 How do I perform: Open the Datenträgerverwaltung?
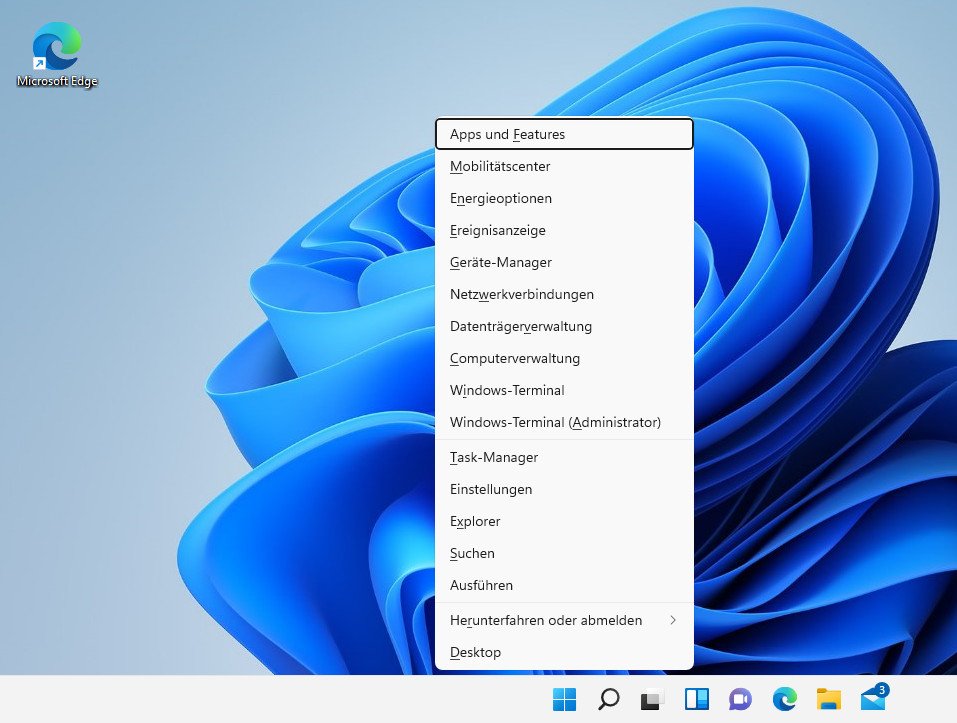[521, 326]
